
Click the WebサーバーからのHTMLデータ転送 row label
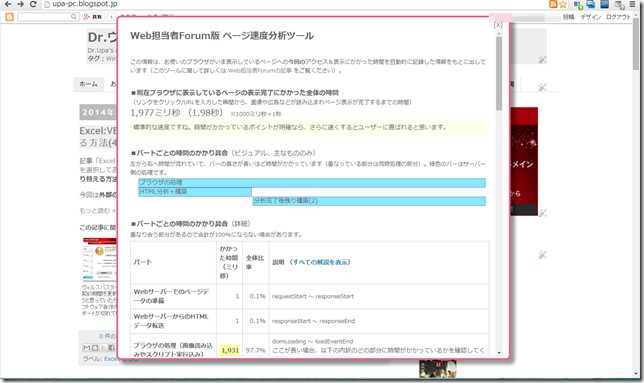click(x=171, y=321)
